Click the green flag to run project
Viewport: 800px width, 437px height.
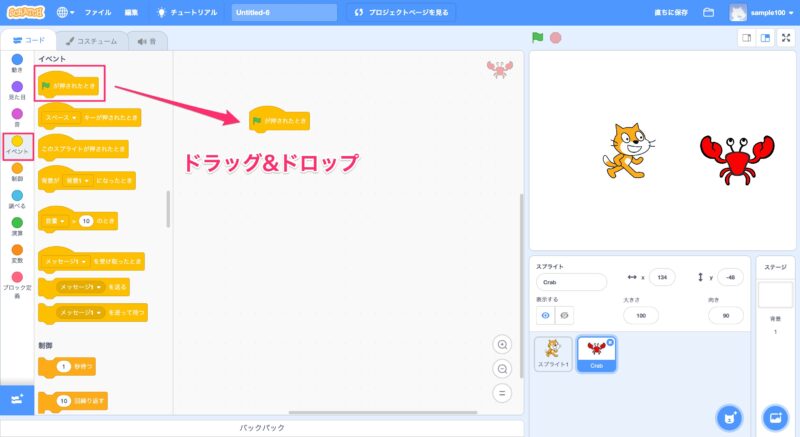tap(538, 38)
